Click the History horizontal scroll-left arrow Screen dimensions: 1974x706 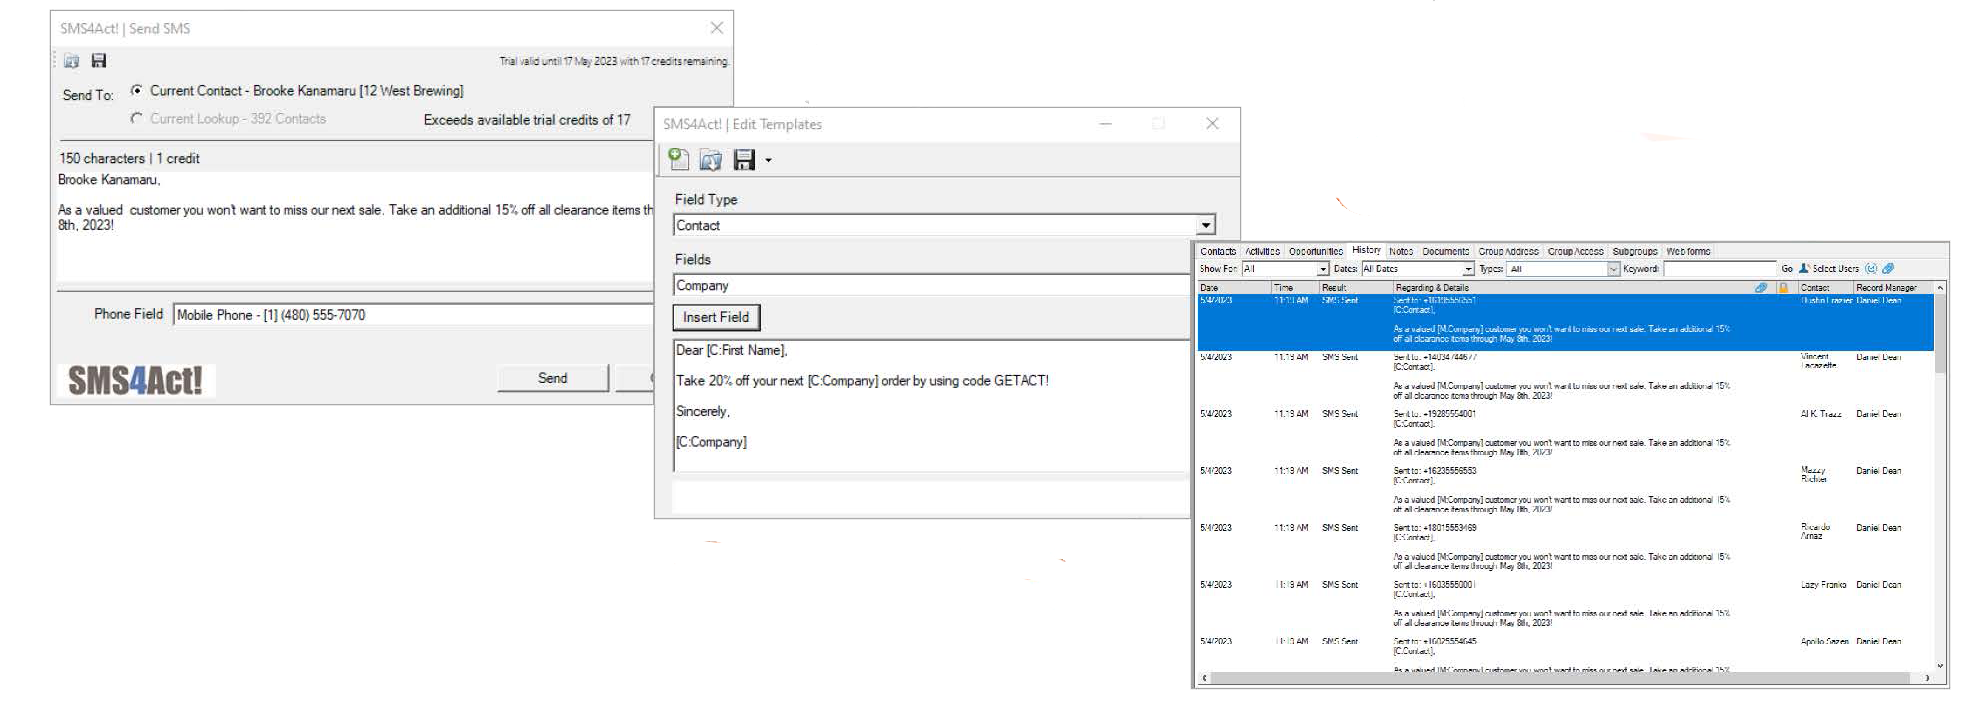point(1204,678)
